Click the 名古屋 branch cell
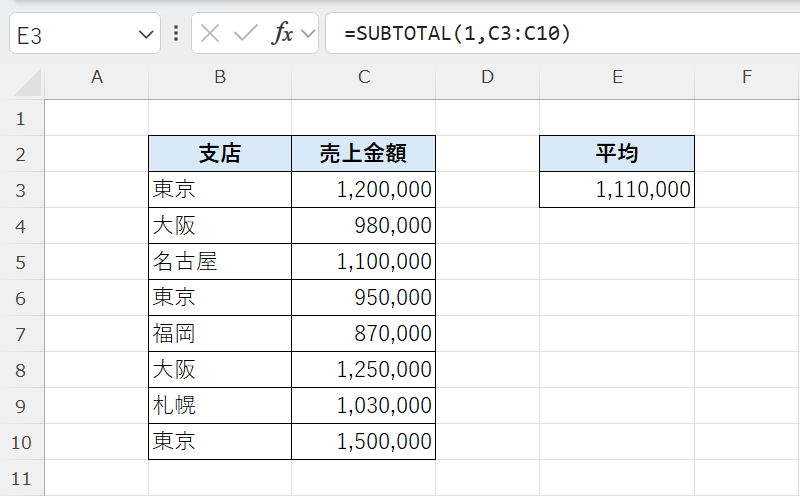 click(x=220, y=262)
